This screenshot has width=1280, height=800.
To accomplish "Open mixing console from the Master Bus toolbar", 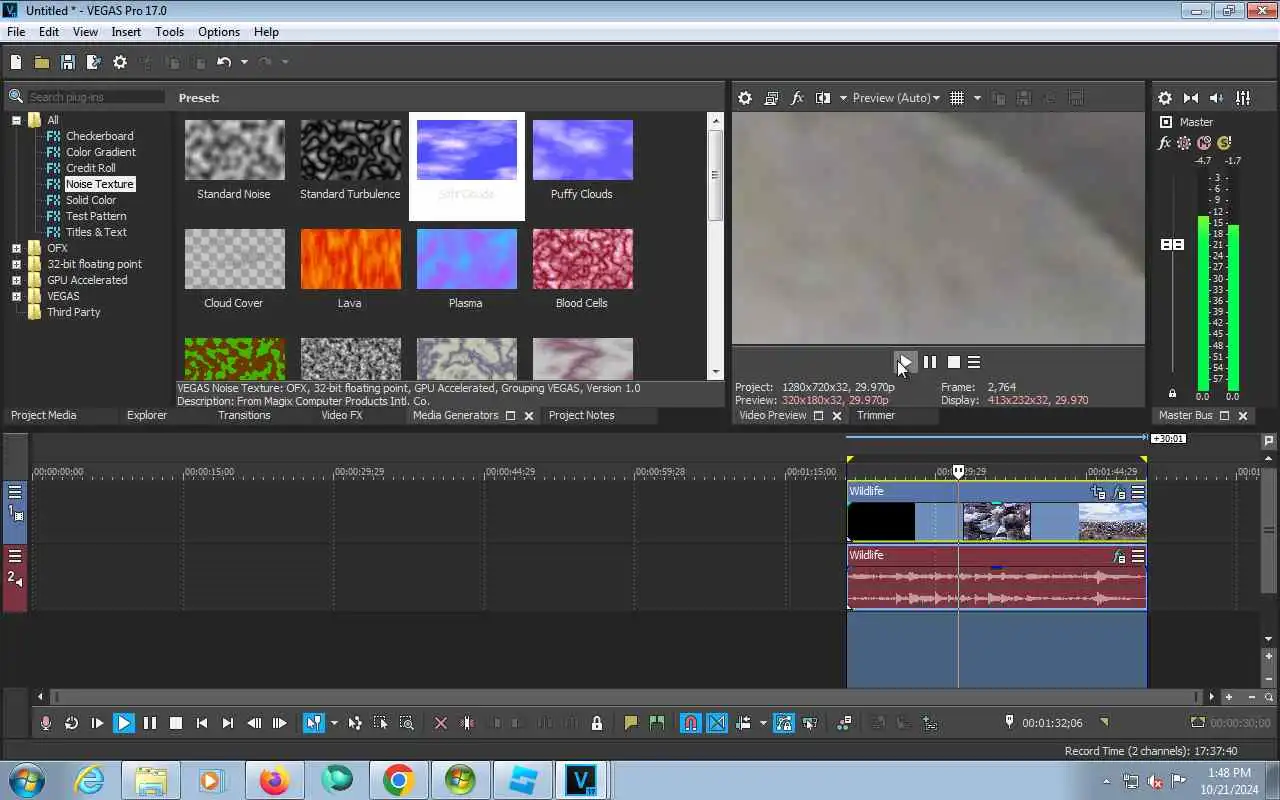I will [1243, 98].
